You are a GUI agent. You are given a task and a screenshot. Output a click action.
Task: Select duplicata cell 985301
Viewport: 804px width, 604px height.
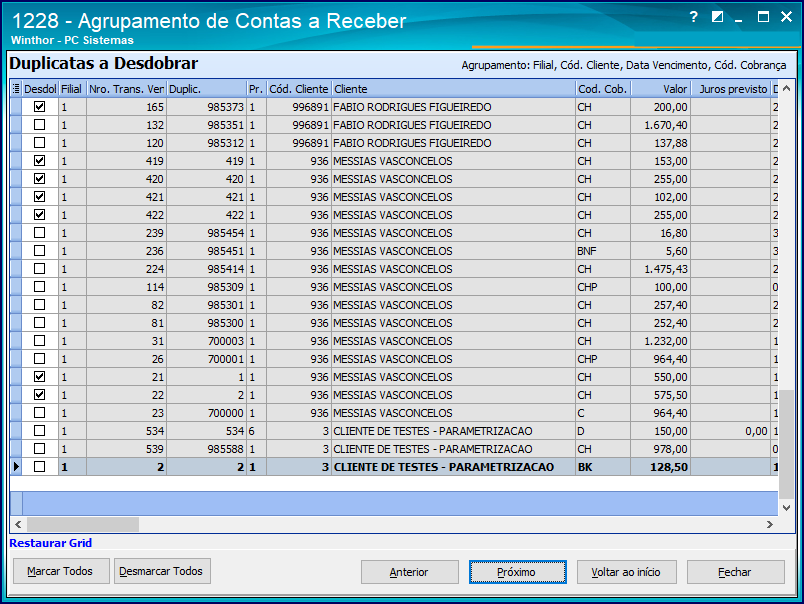[207, 305]
